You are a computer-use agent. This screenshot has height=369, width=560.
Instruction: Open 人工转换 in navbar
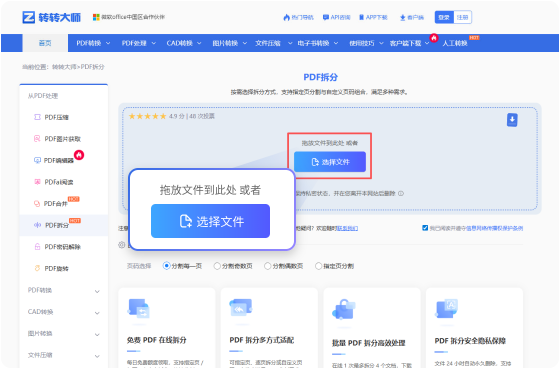(x=455, y=43)
